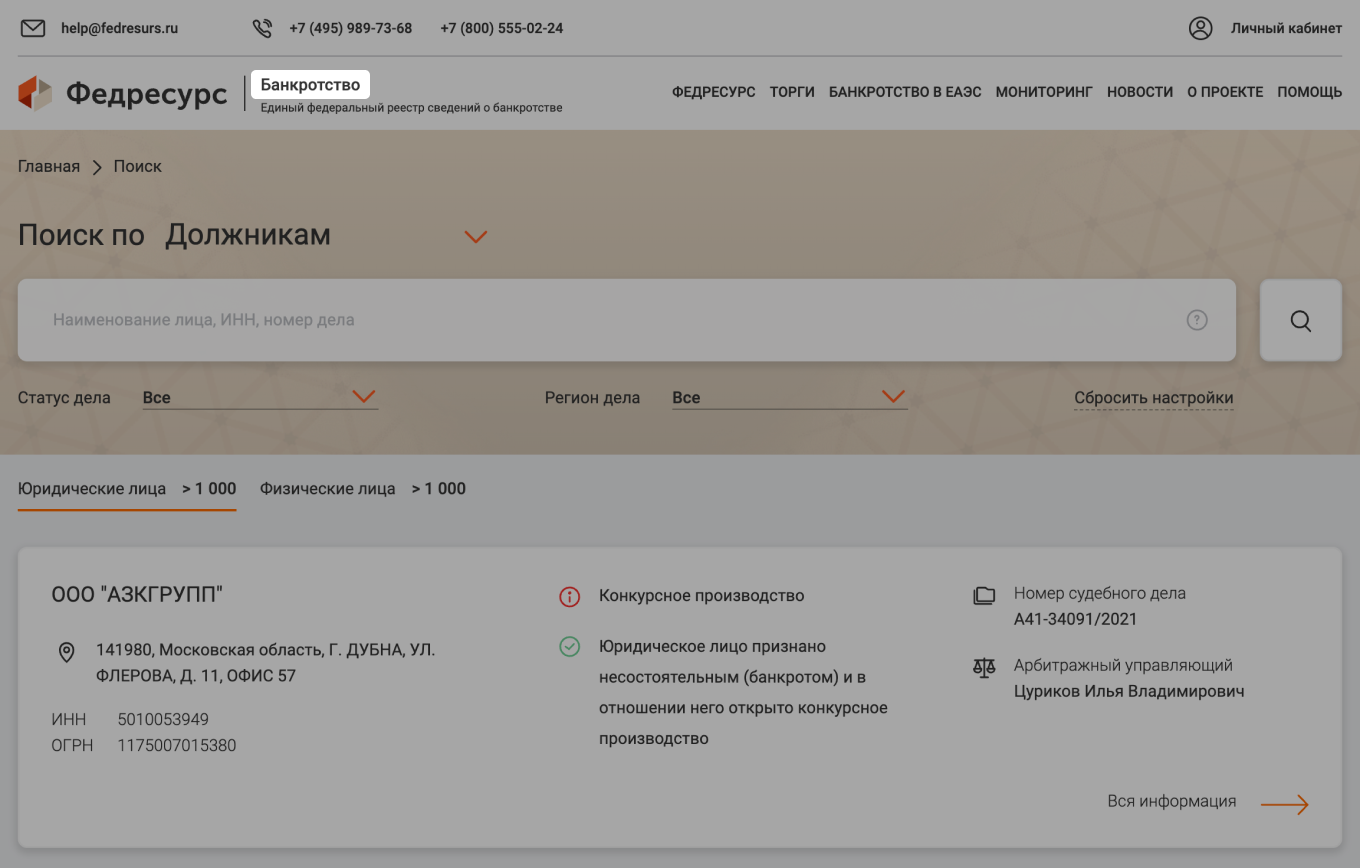Open the МОНИТОРИНГ menu item
The height and width of the screenshot is (868, 1360).
click(x=1044, y=92)
